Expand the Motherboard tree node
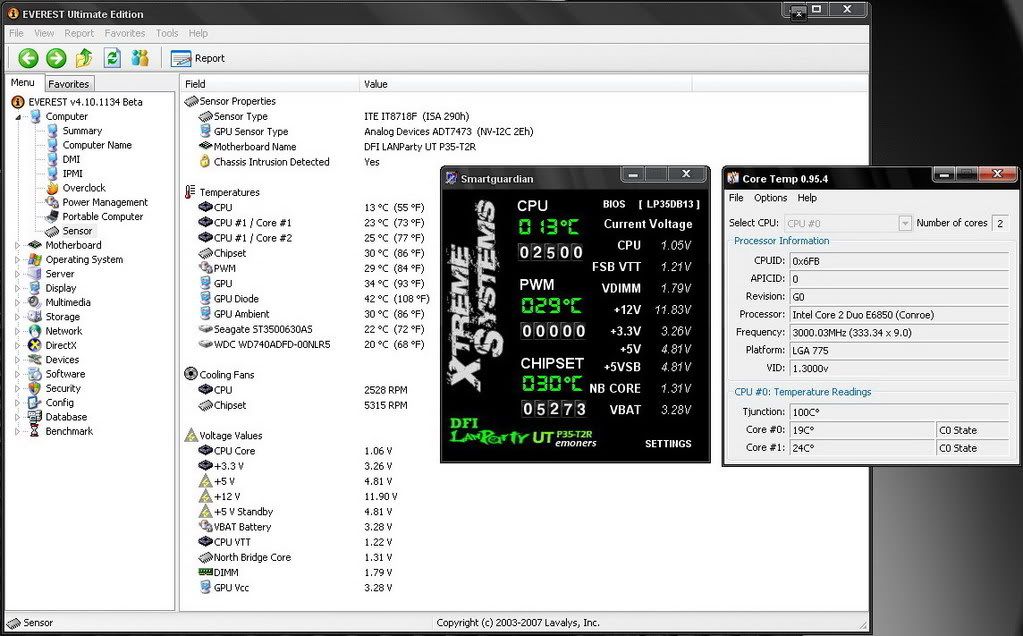 tap(17, 245)
